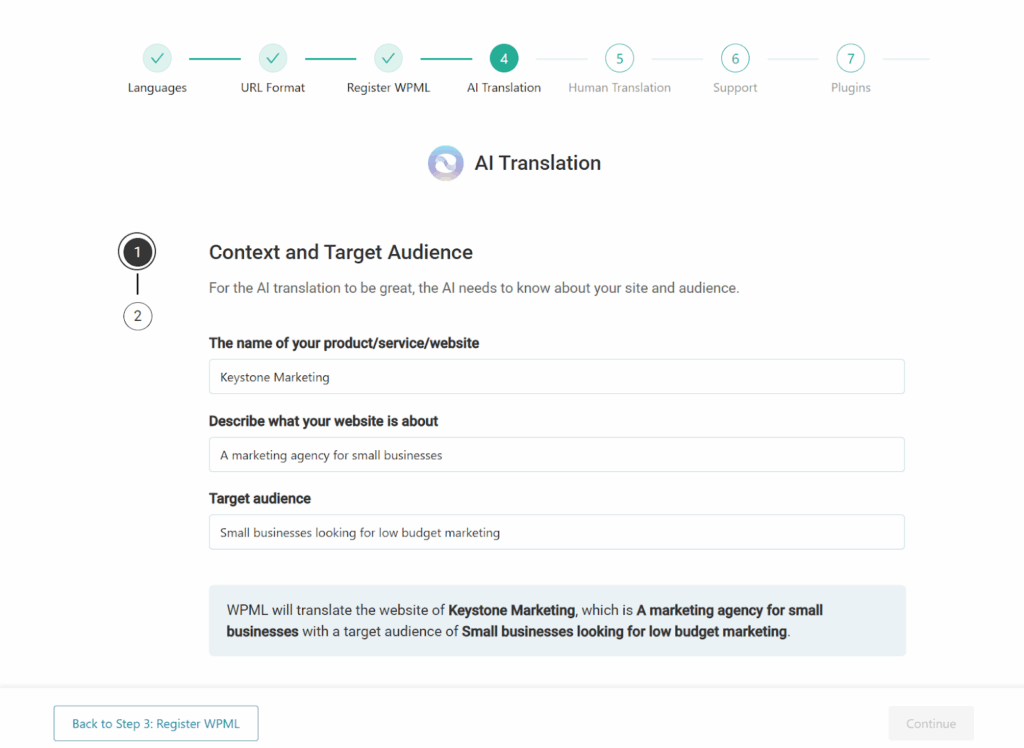
Task: Click the step 7 circle for Plugins
Action: (x=851, y=59)
